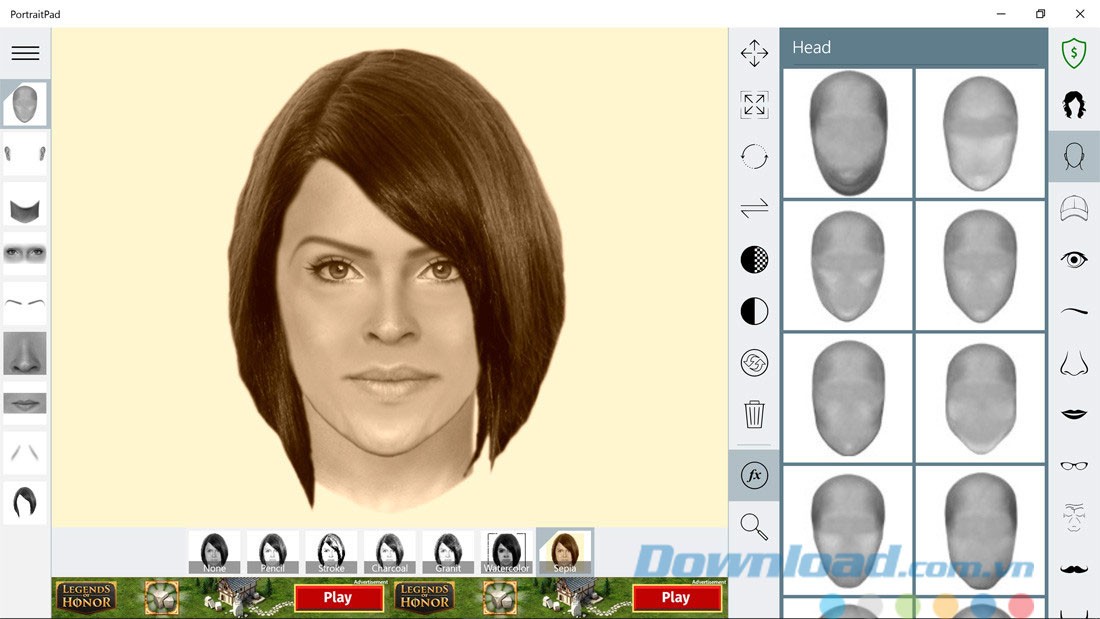The width and height of the screenshot is (1100, 619).
Task: Apply the Pencil effect
Action: pyautogui.click(x=273, y=552)
